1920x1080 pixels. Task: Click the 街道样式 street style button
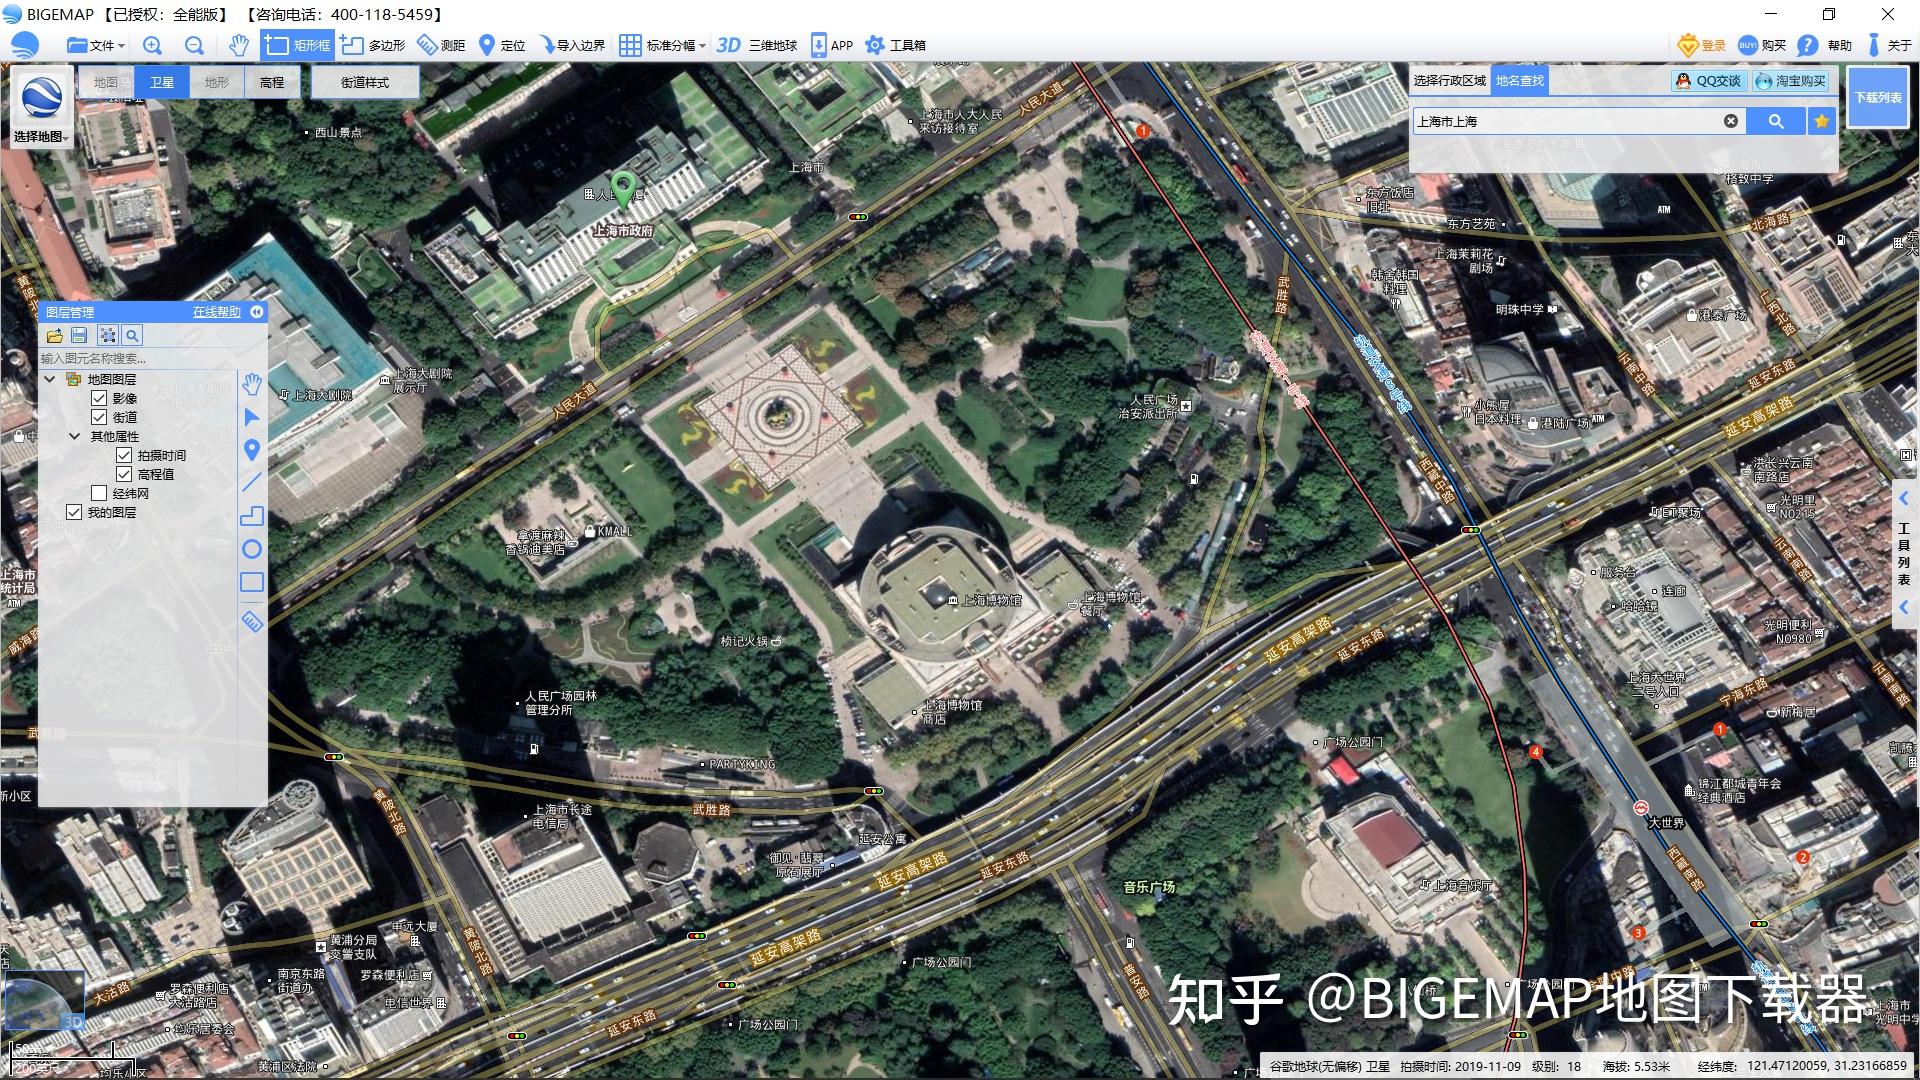point(365,82)
